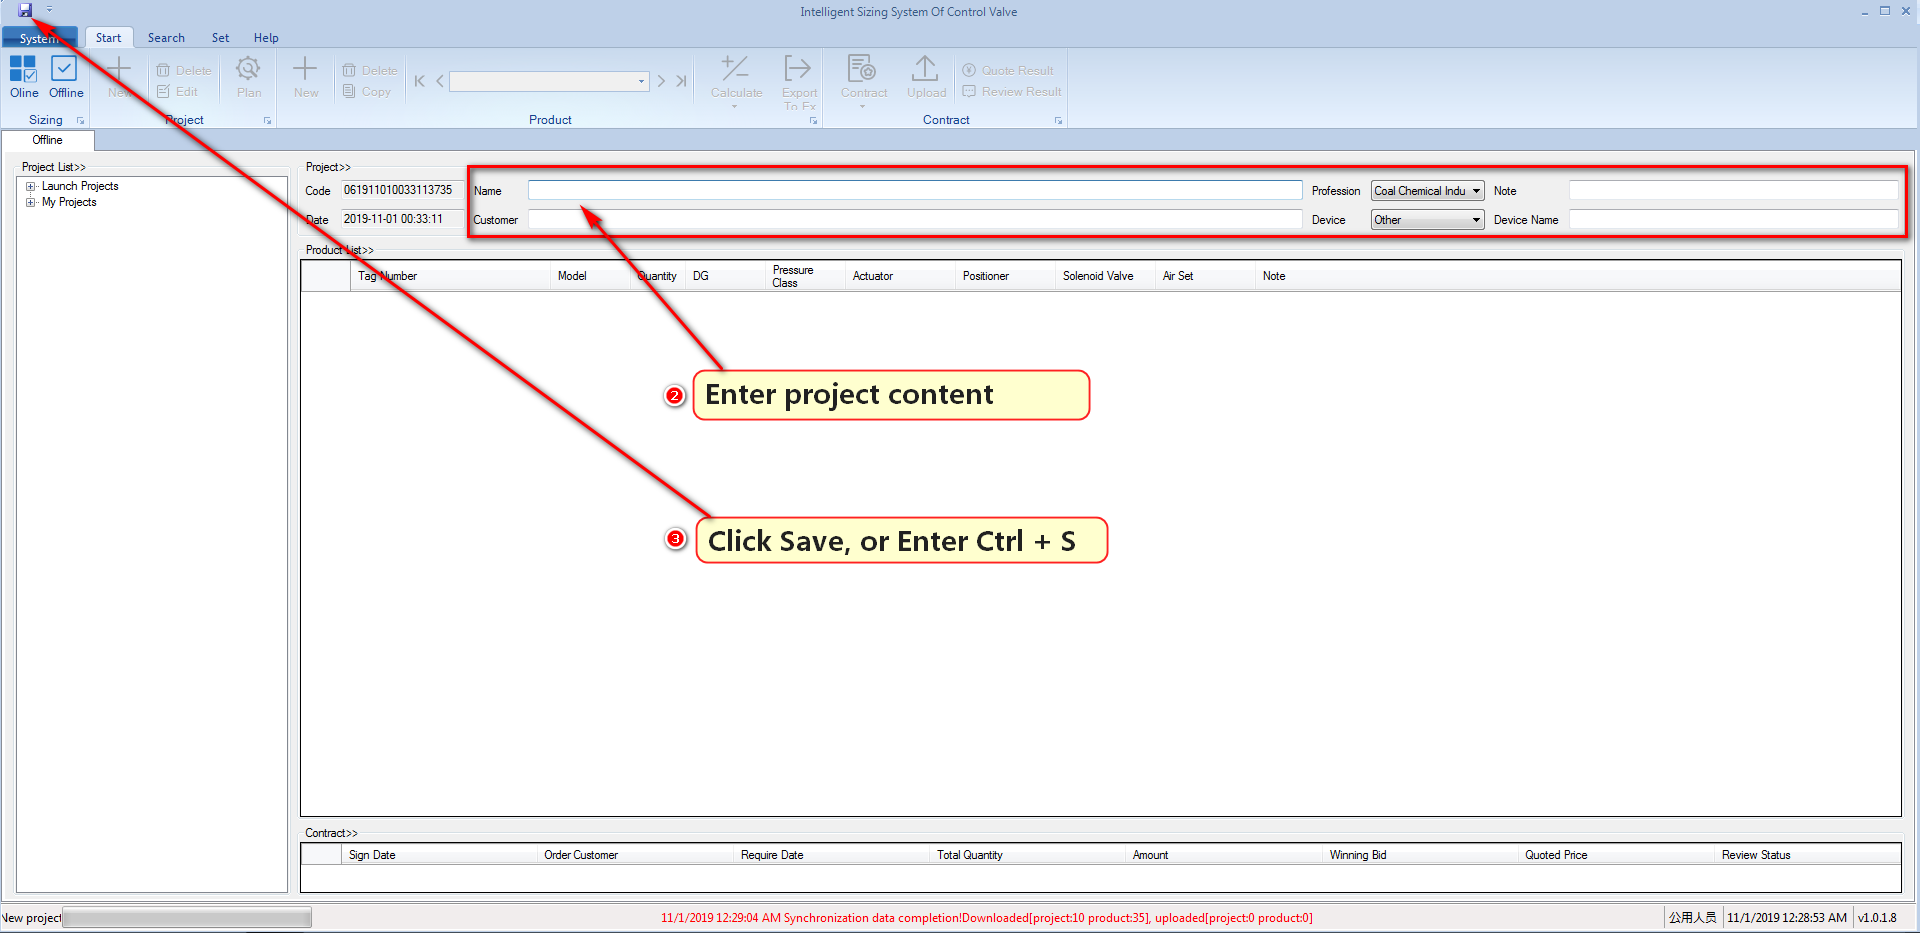Open the Help ribbon tab
The image size is (1920, 933).
(265, 38)
